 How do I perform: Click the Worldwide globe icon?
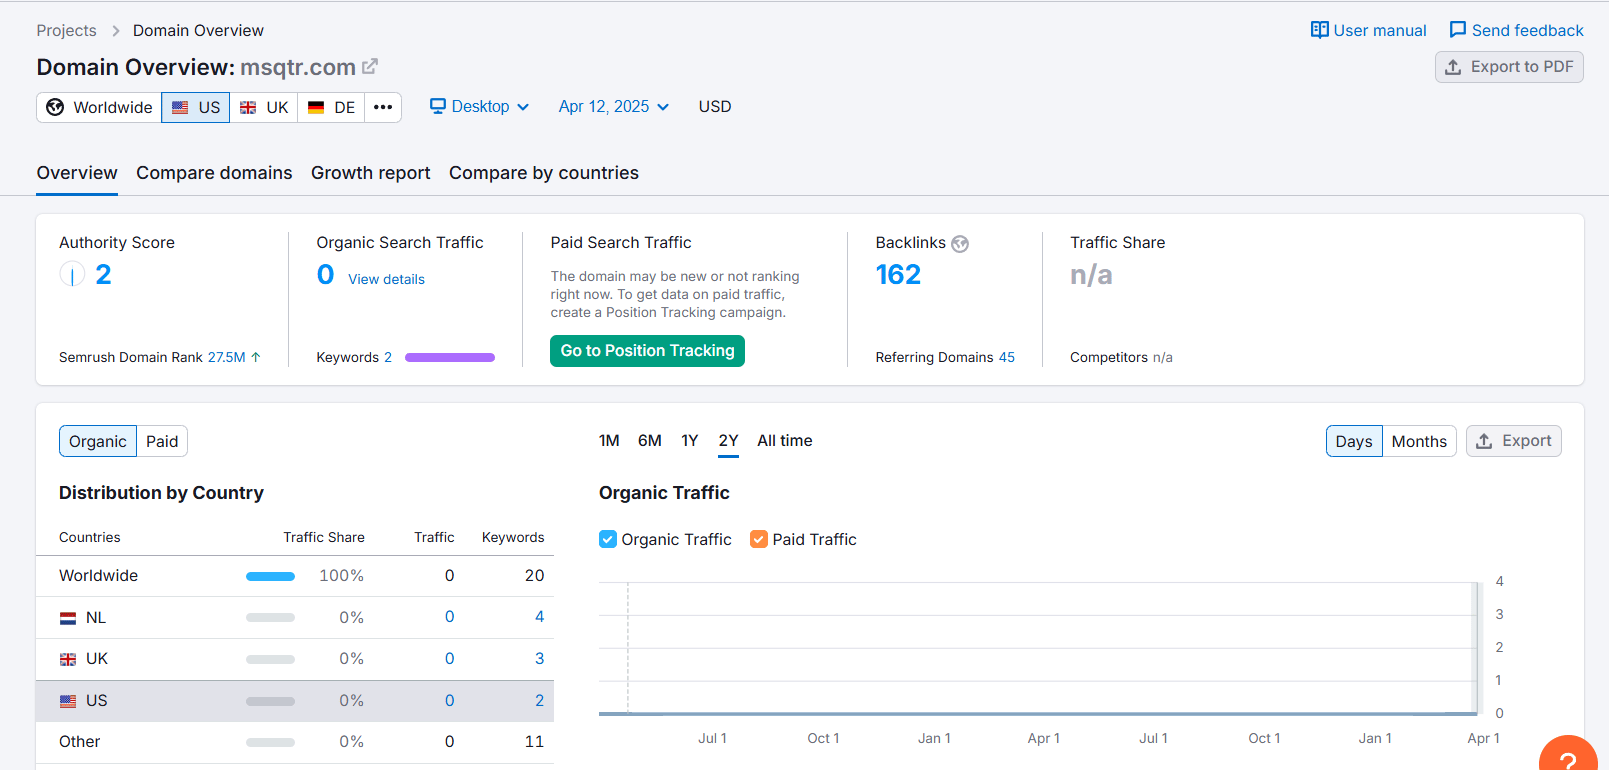[x=55, y=107]
